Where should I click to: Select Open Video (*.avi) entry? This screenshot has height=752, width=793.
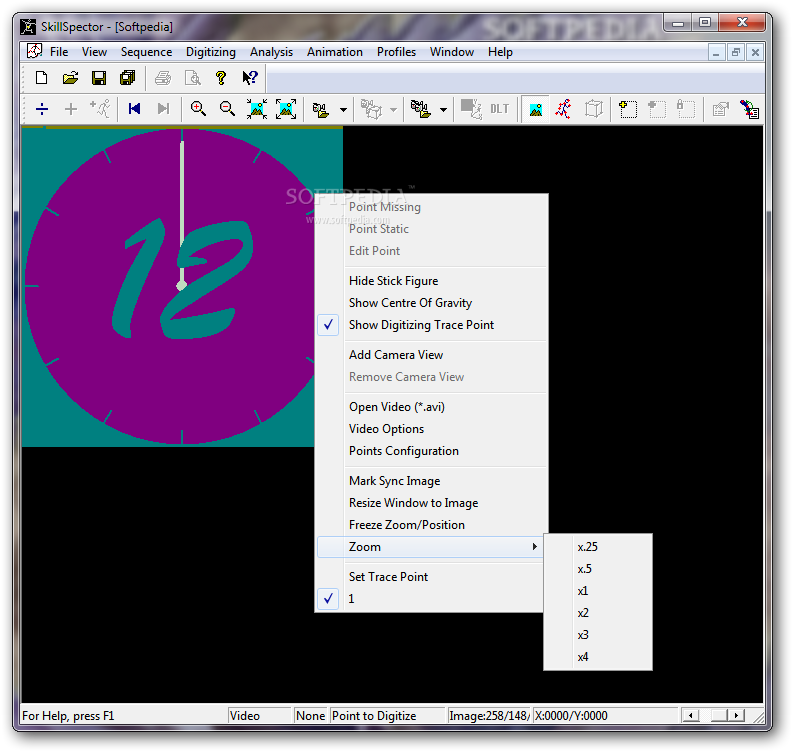[x=431, y=407]
